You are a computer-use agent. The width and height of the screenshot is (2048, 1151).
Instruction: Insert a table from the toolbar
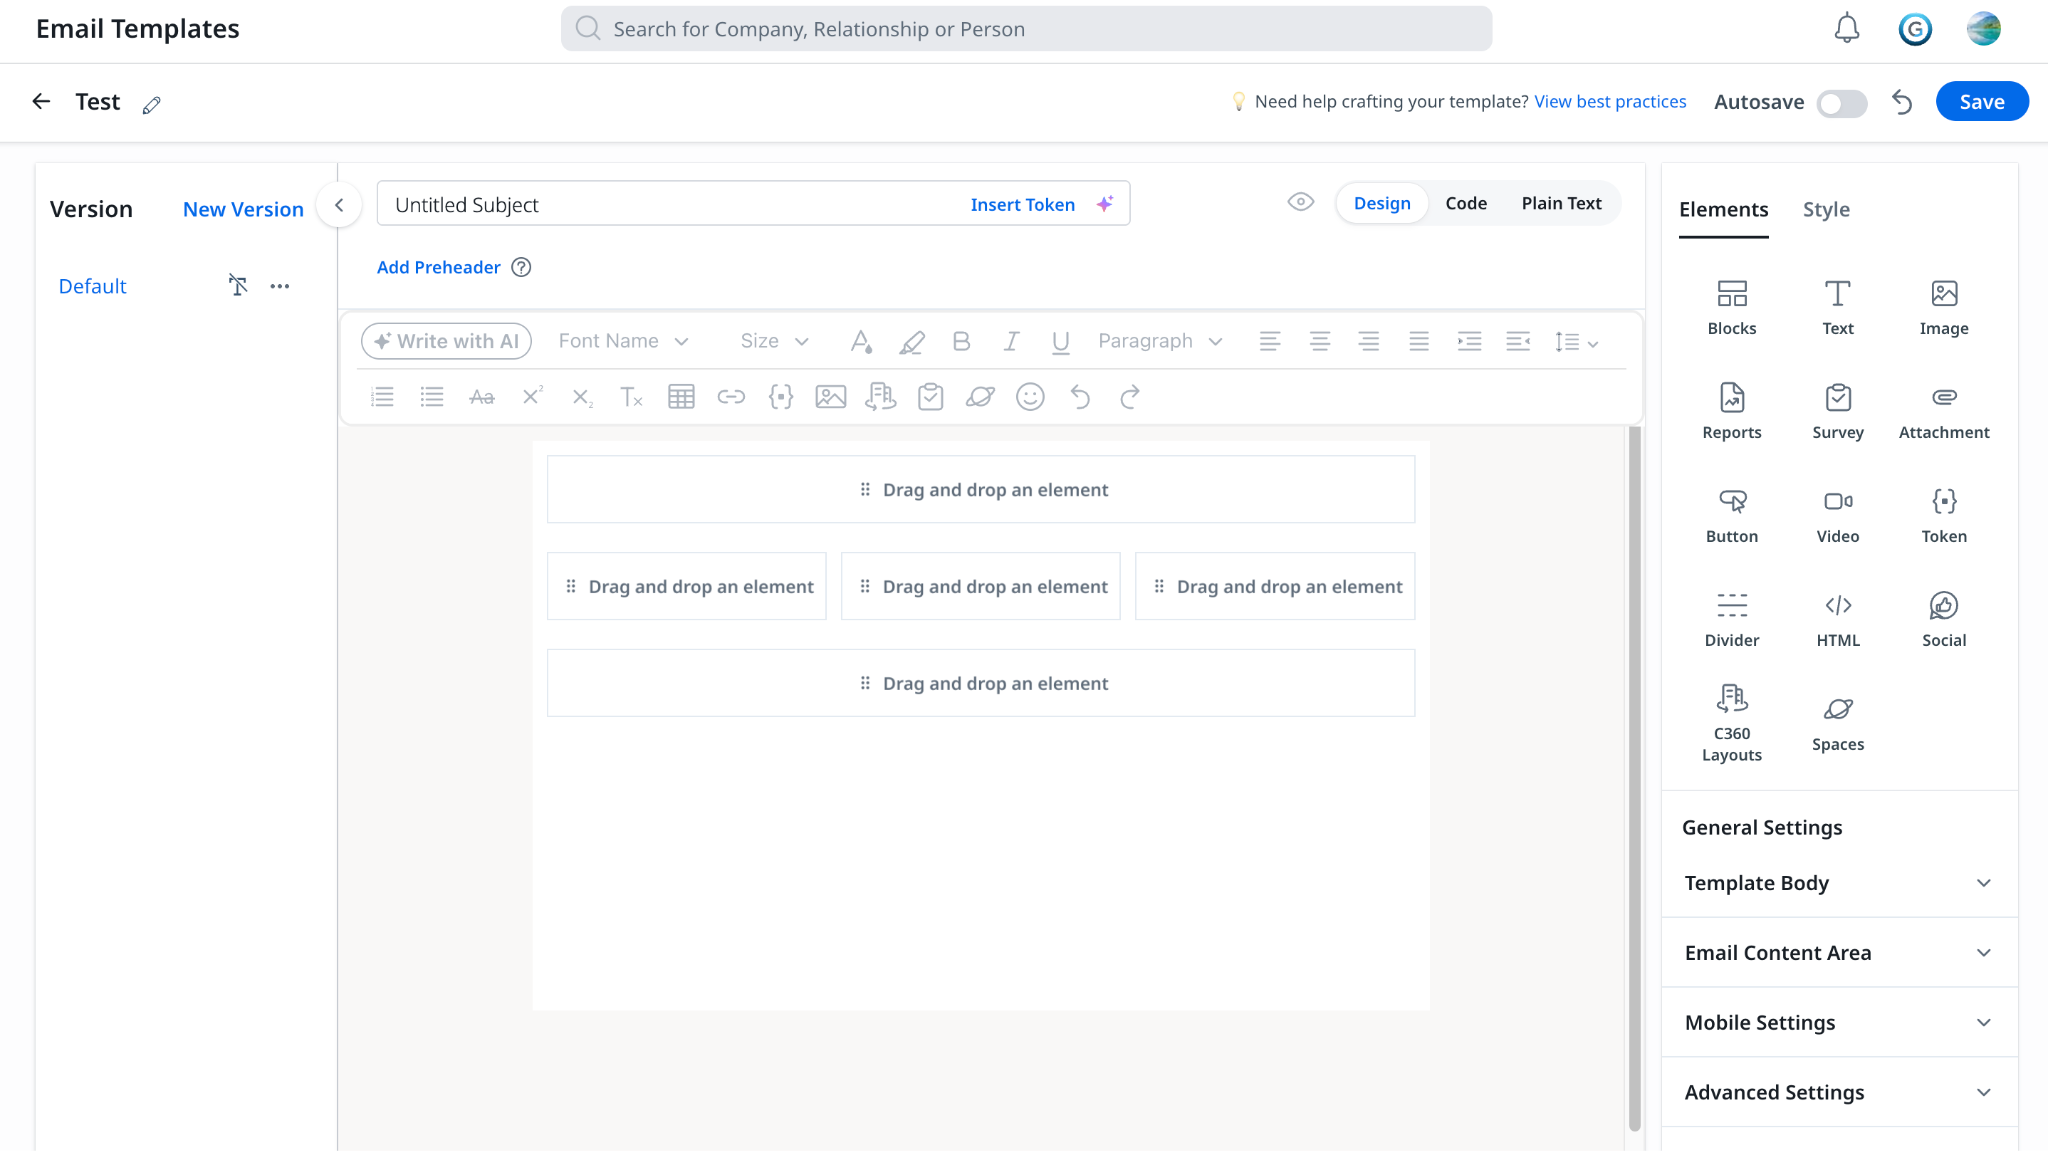pyautogui.click(x=681, y=397)
